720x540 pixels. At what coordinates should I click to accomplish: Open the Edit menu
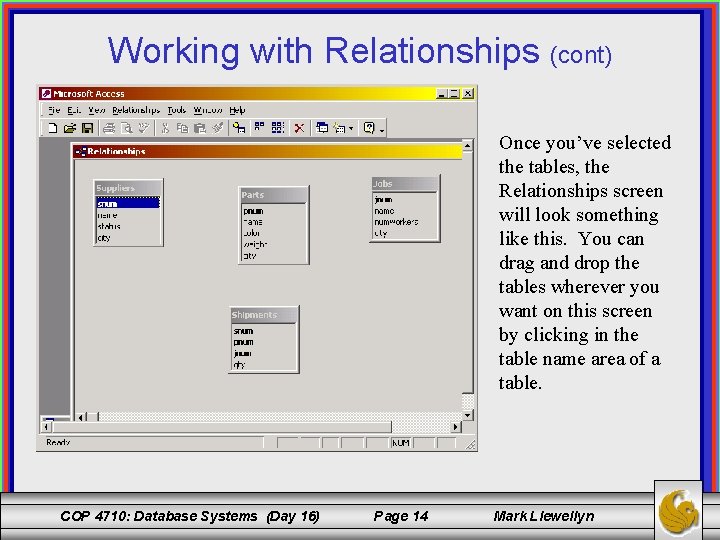[74, 110]
